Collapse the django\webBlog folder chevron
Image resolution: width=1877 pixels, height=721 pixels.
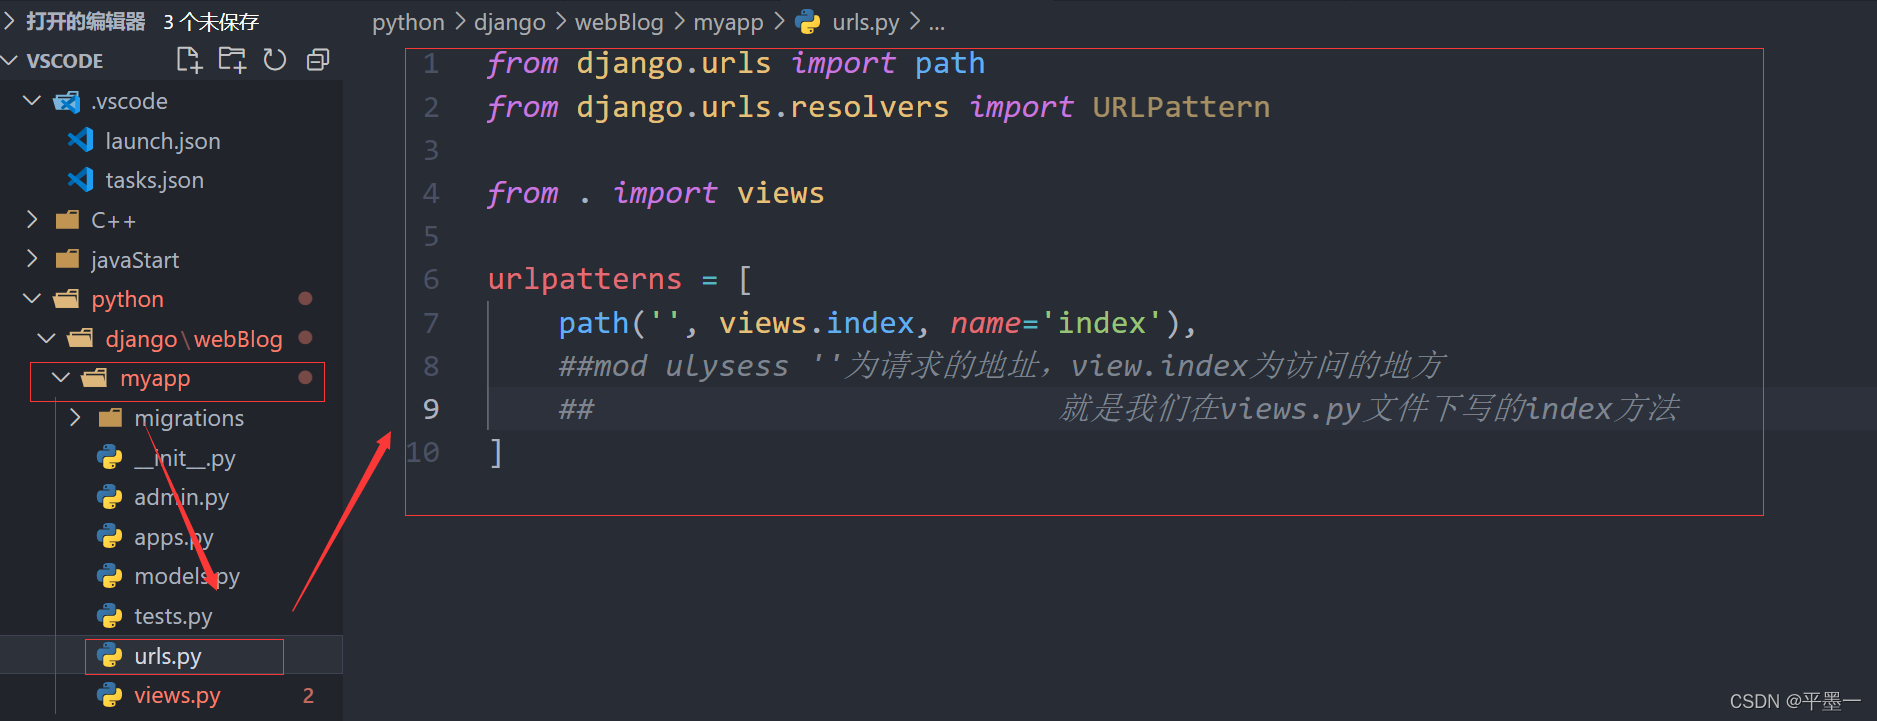tap(46, 339)
